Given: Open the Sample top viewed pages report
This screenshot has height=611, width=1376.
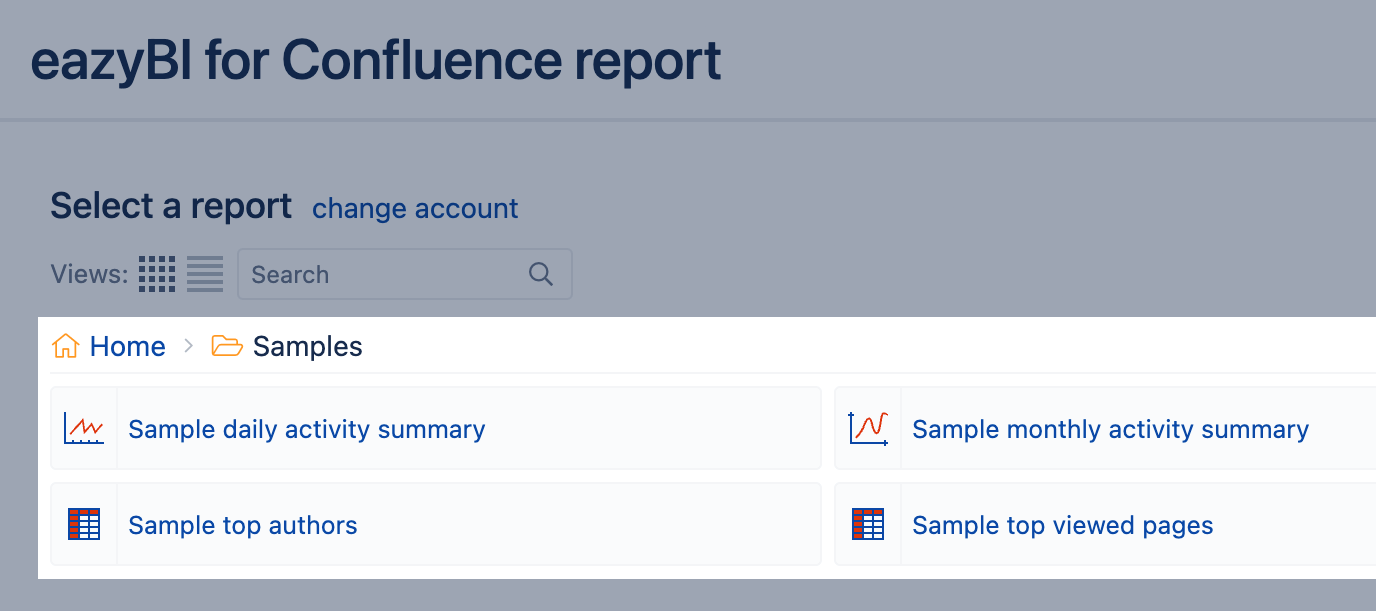Looking at the screenshot, I should (1062, 524).
